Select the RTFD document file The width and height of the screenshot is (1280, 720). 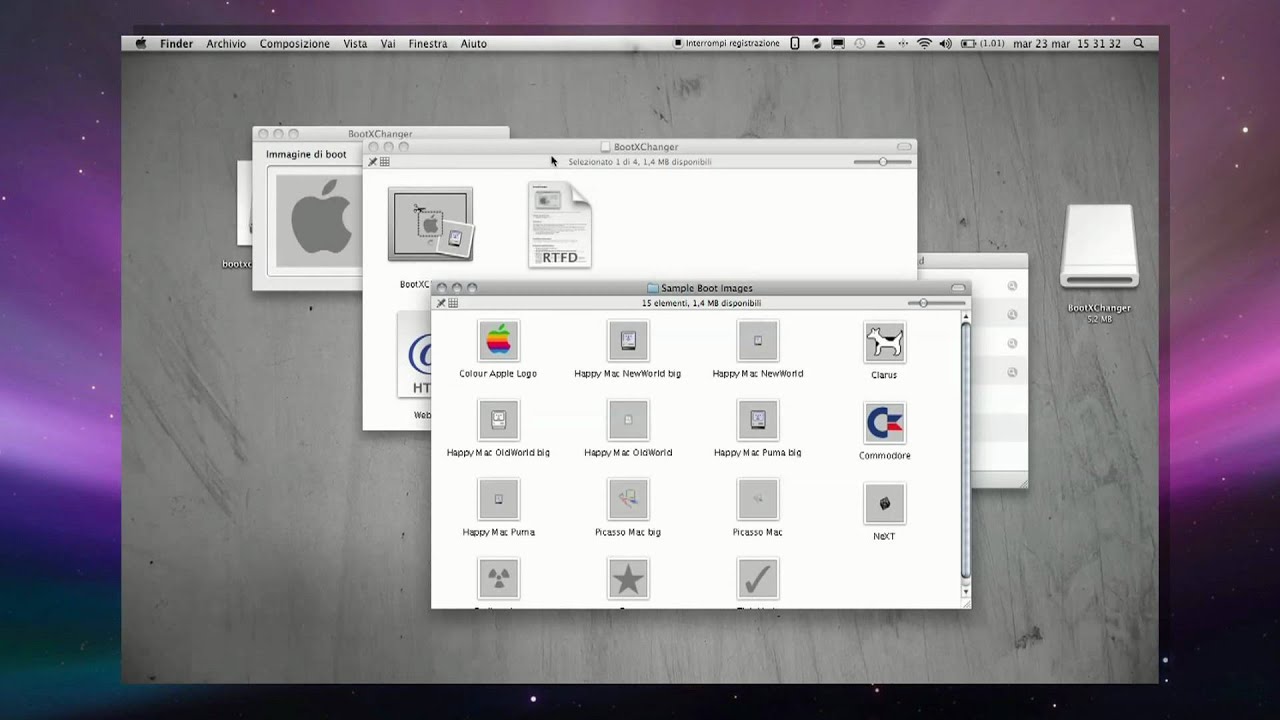click(x=560, y=225)
